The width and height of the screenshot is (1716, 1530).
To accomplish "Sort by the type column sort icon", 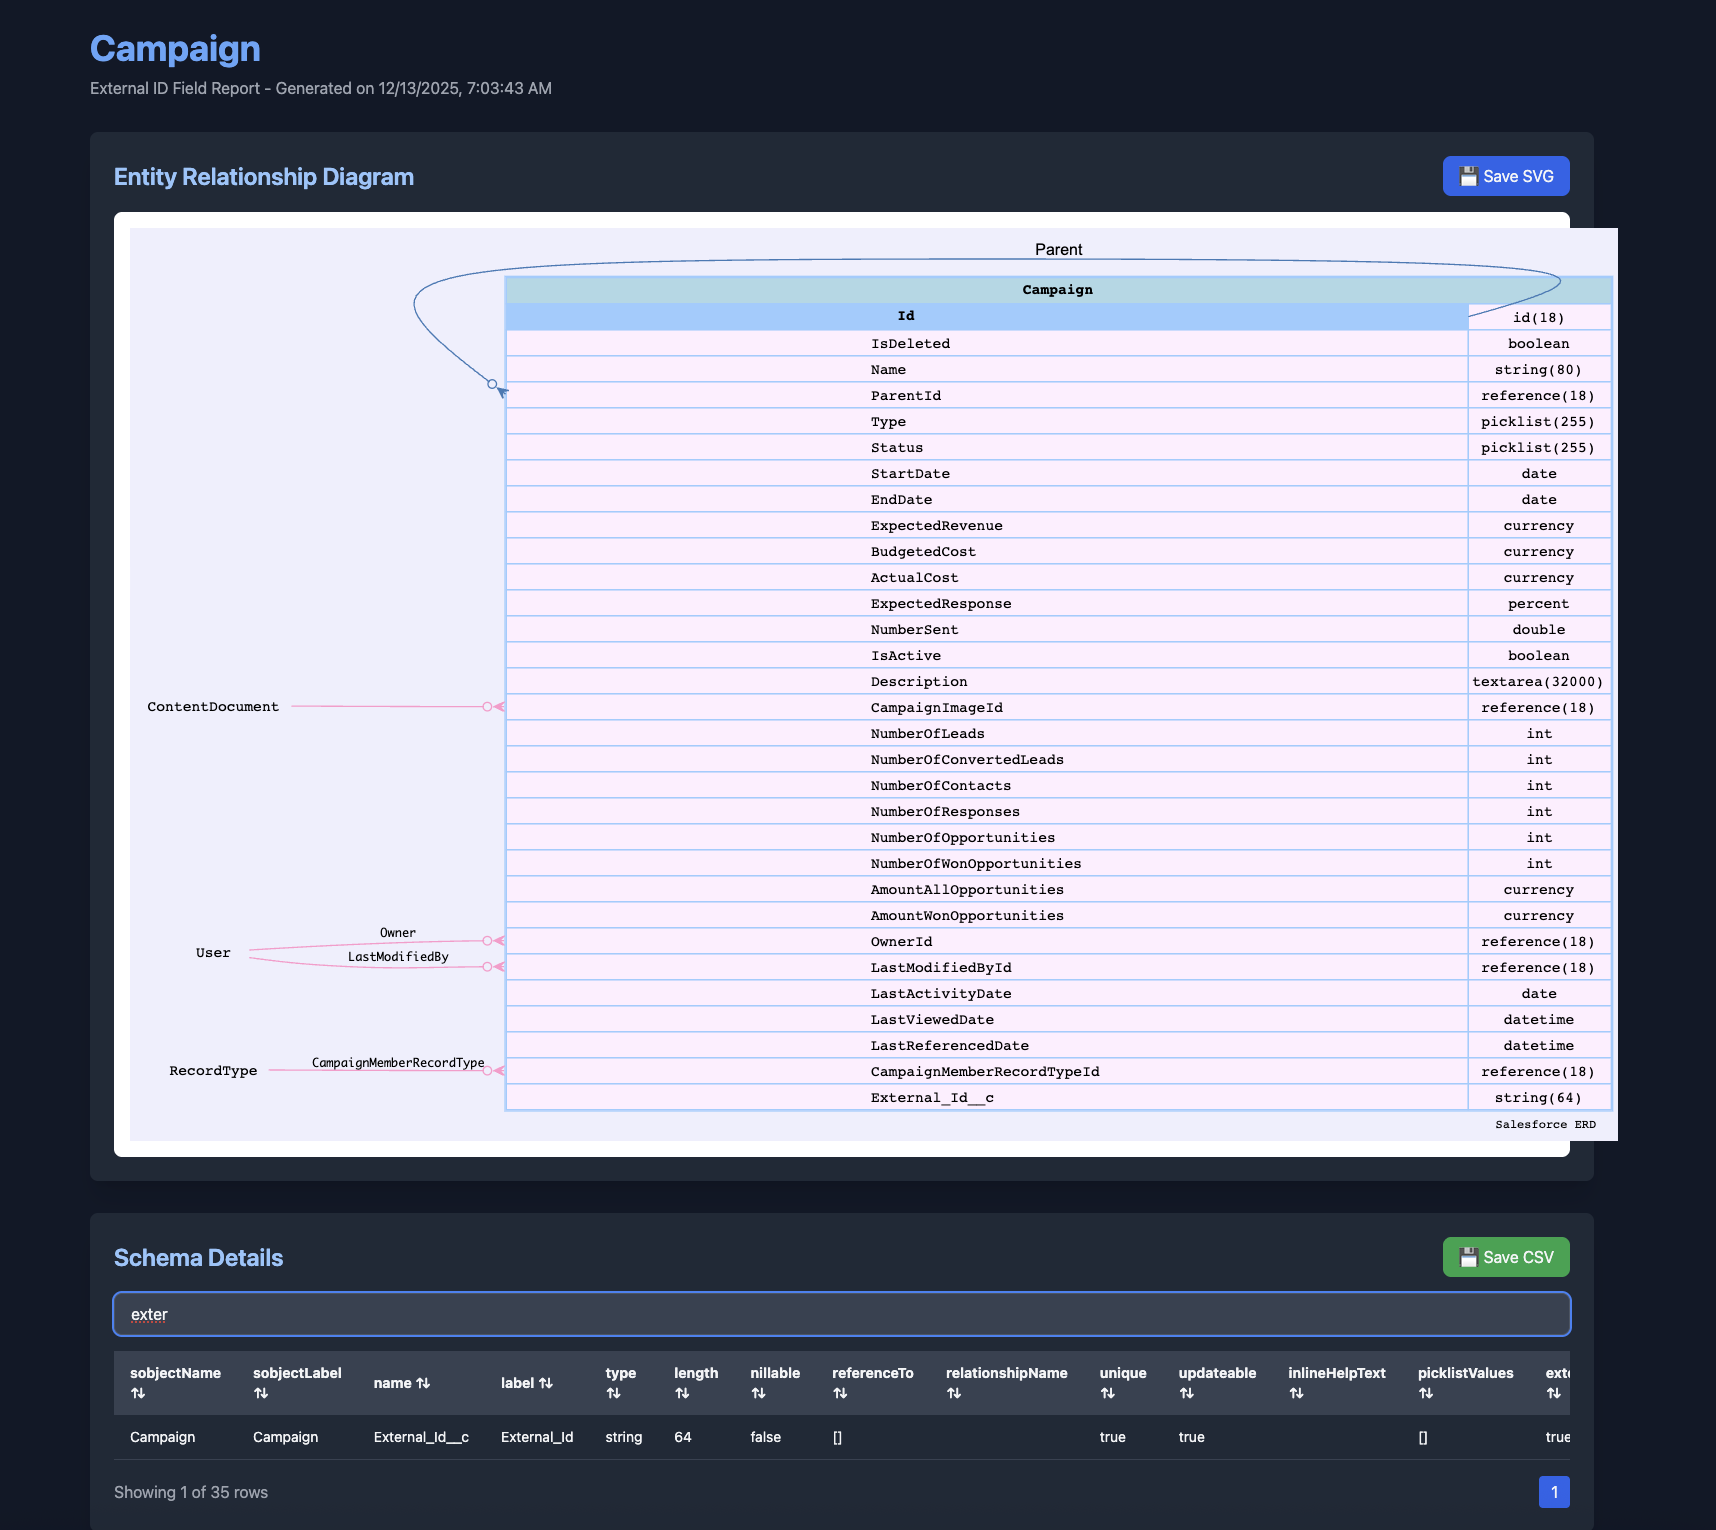I will point(613,1393).
